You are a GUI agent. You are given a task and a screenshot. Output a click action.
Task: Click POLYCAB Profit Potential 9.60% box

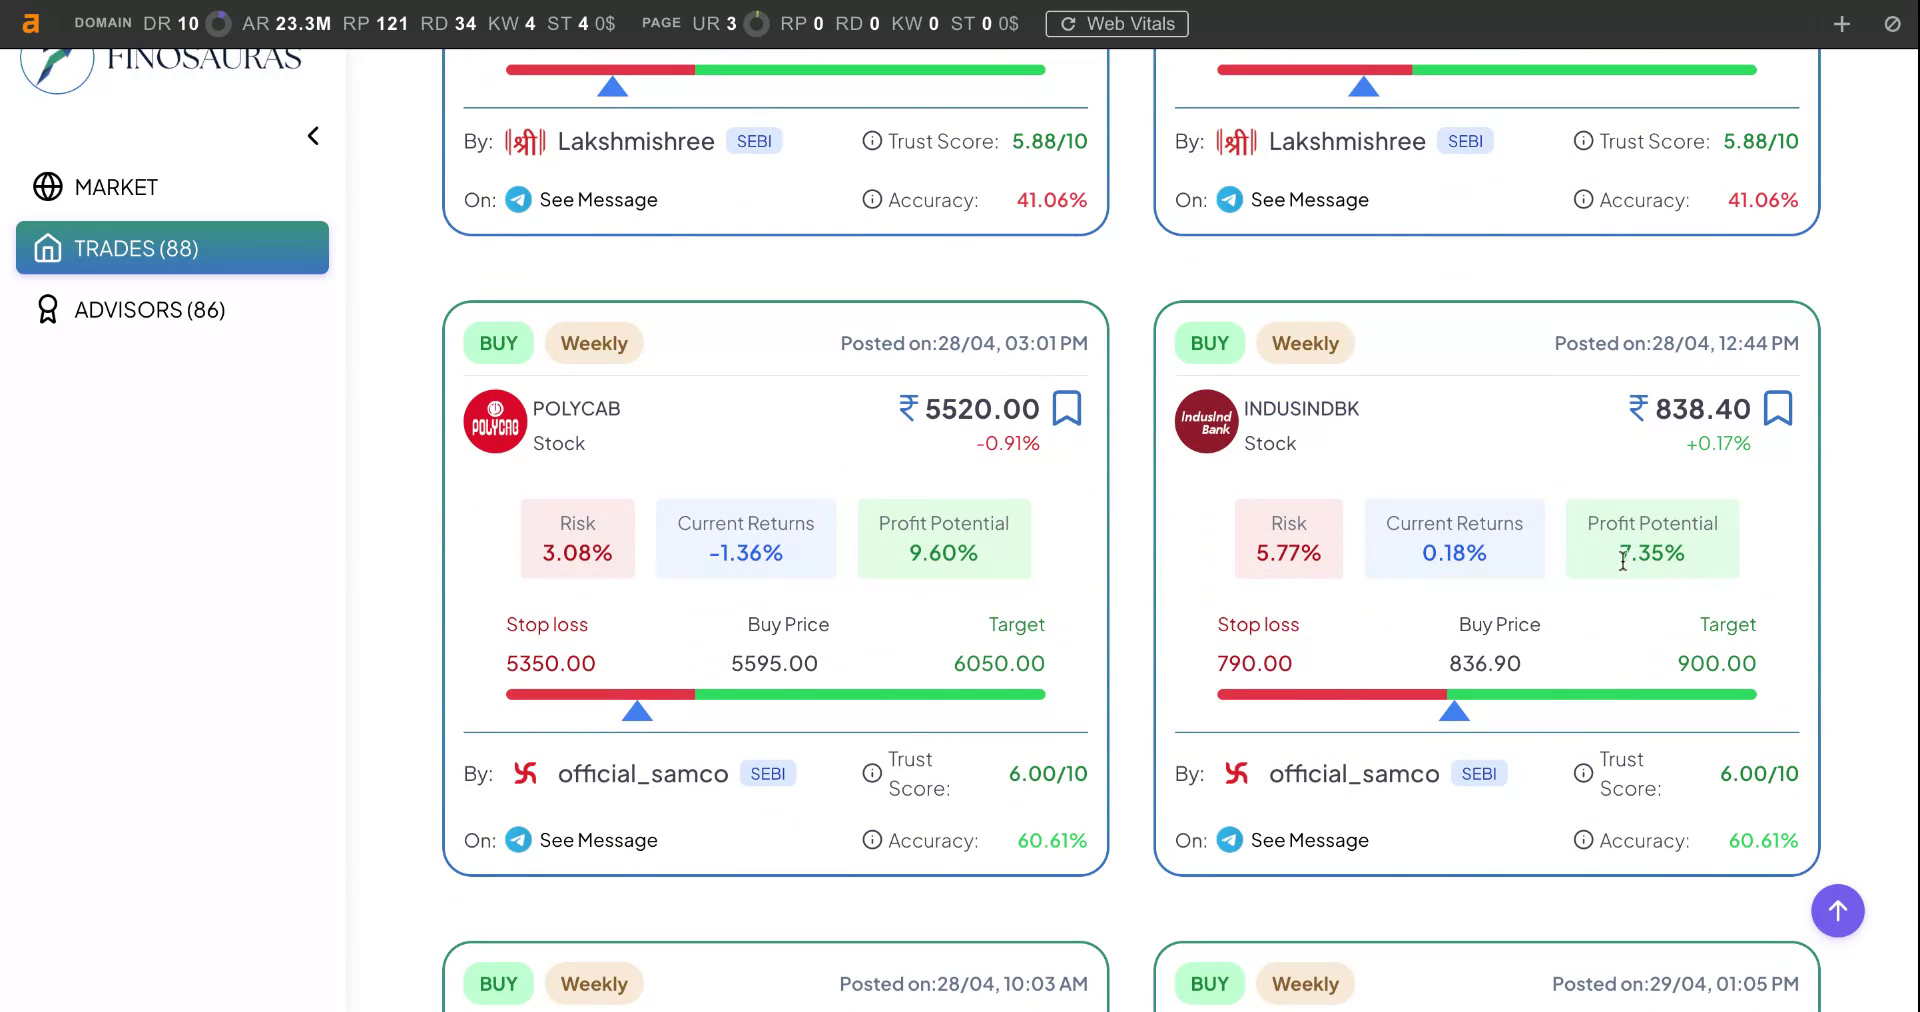(944, 539)
